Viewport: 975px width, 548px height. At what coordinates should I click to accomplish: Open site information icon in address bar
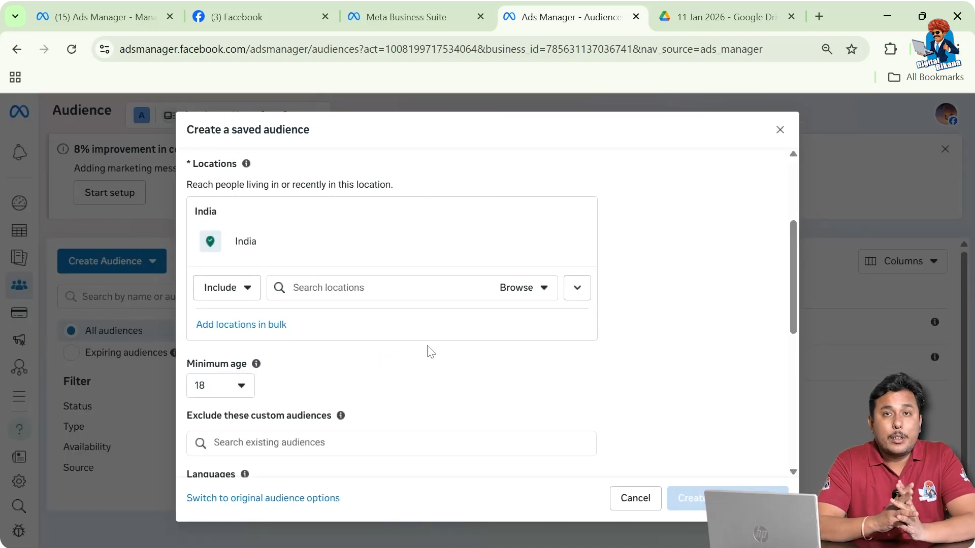104,49
